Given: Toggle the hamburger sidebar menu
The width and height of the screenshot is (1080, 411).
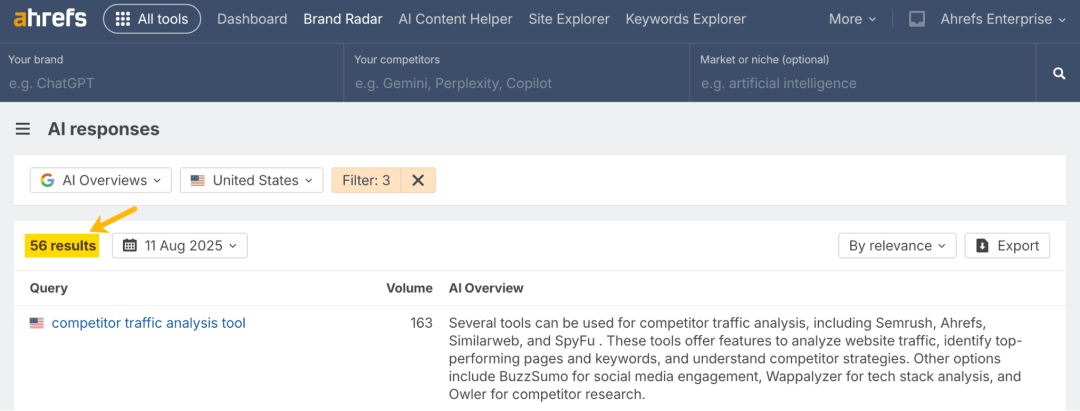Looking at the screenshot, I should coord(23,129).
